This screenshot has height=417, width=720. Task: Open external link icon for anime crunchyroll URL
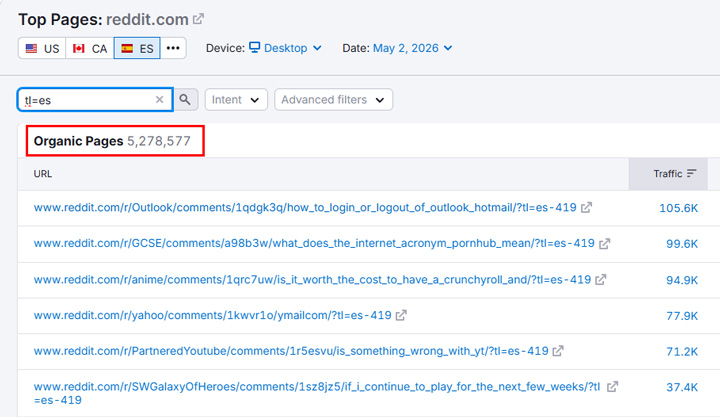pos(601,279)
